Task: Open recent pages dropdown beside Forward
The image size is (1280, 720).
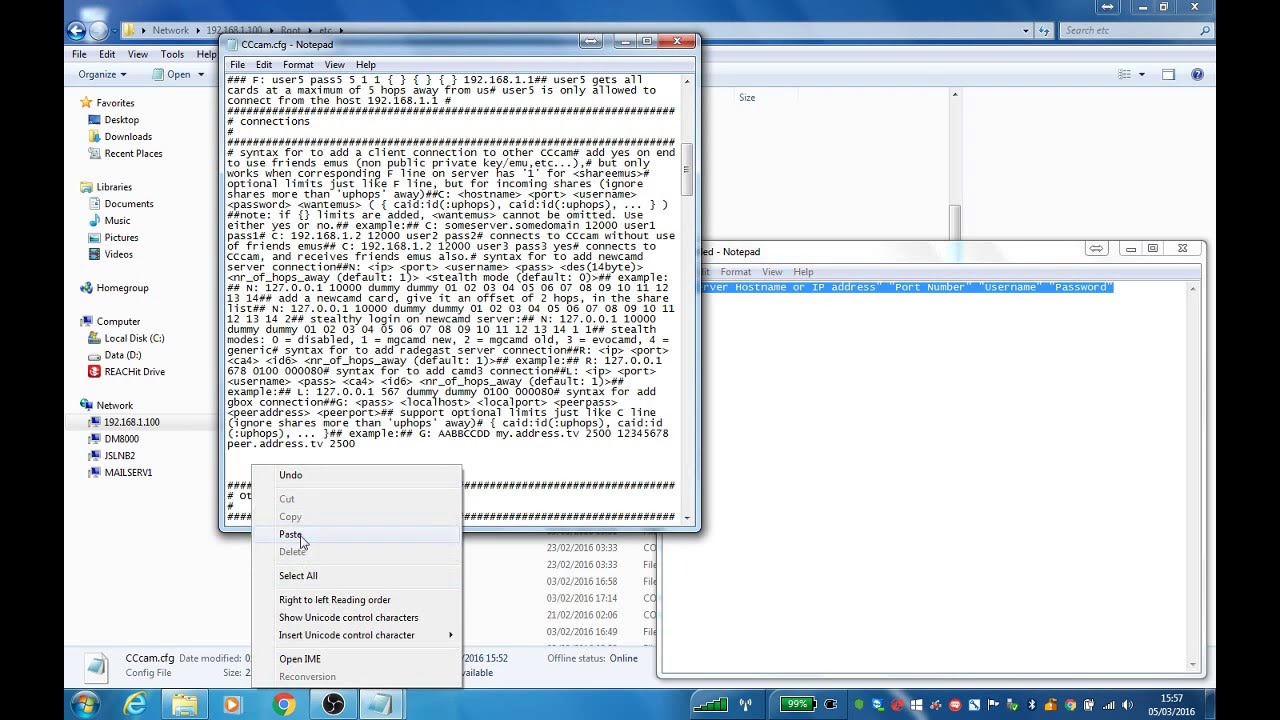Action: click(x=113, y=31)
